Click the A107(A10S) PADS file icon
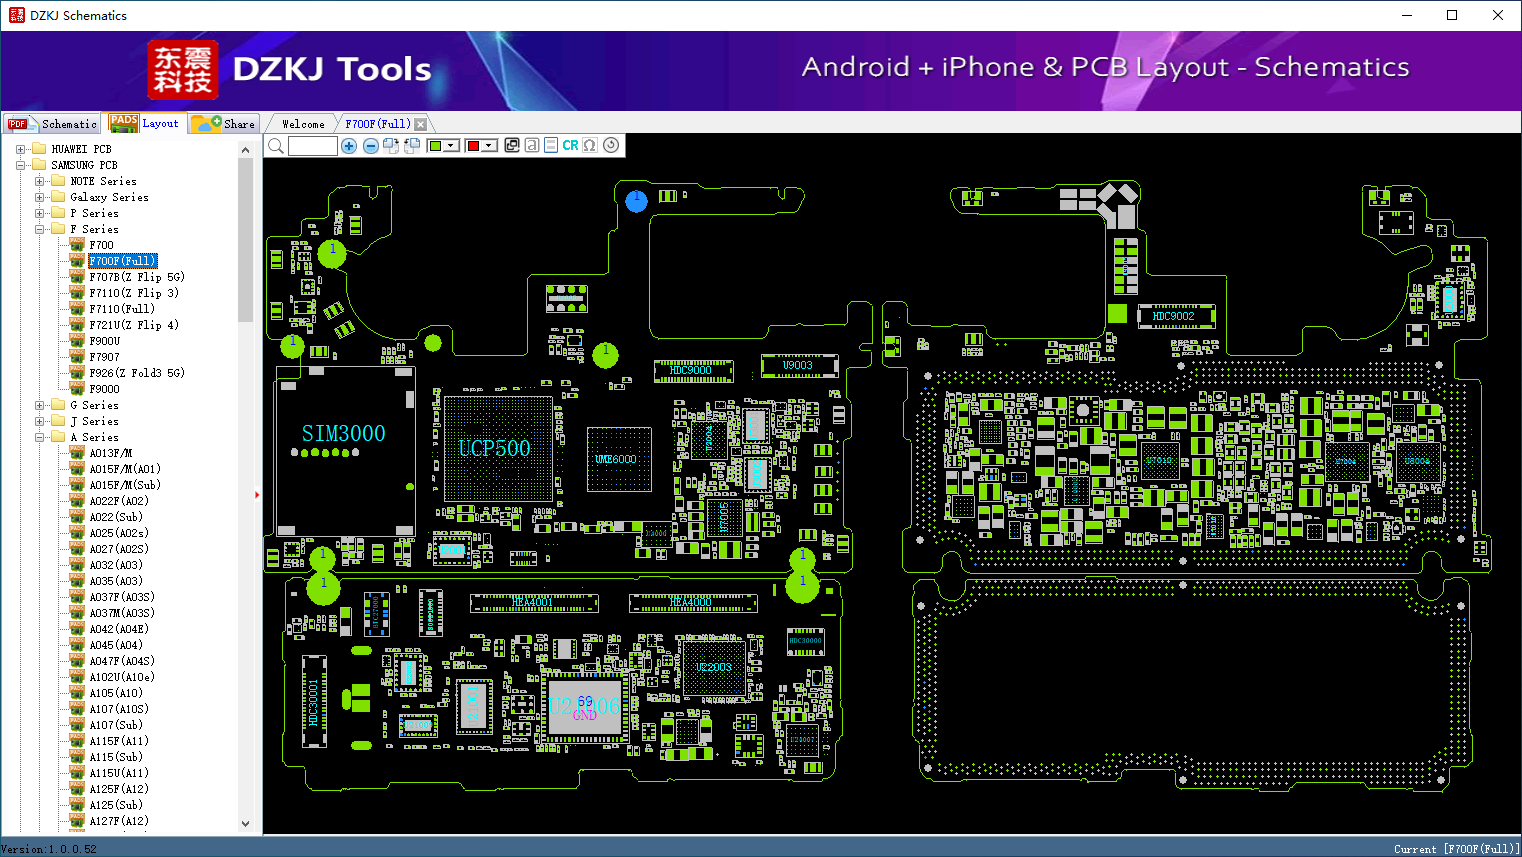This screenshot has width=1522, height=857. [x=77, y=709]
